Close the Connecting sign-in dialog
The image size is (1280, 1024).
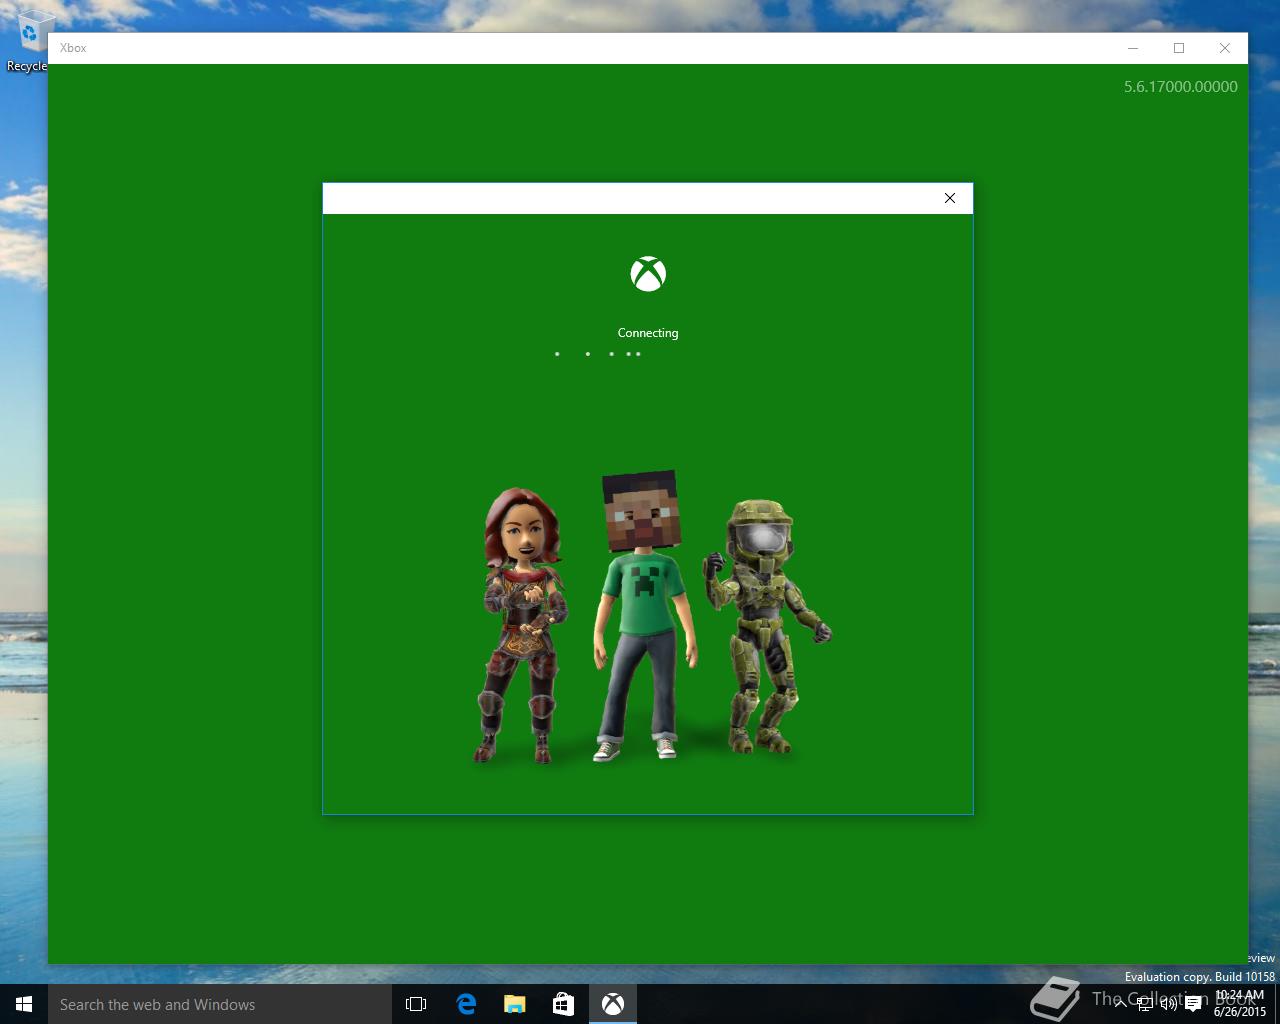click(949, 198)
